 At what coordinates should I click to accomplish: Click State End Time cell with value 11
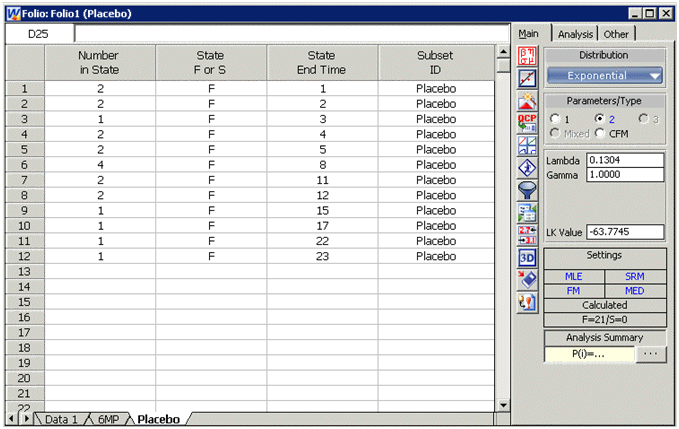pos(322,180)
